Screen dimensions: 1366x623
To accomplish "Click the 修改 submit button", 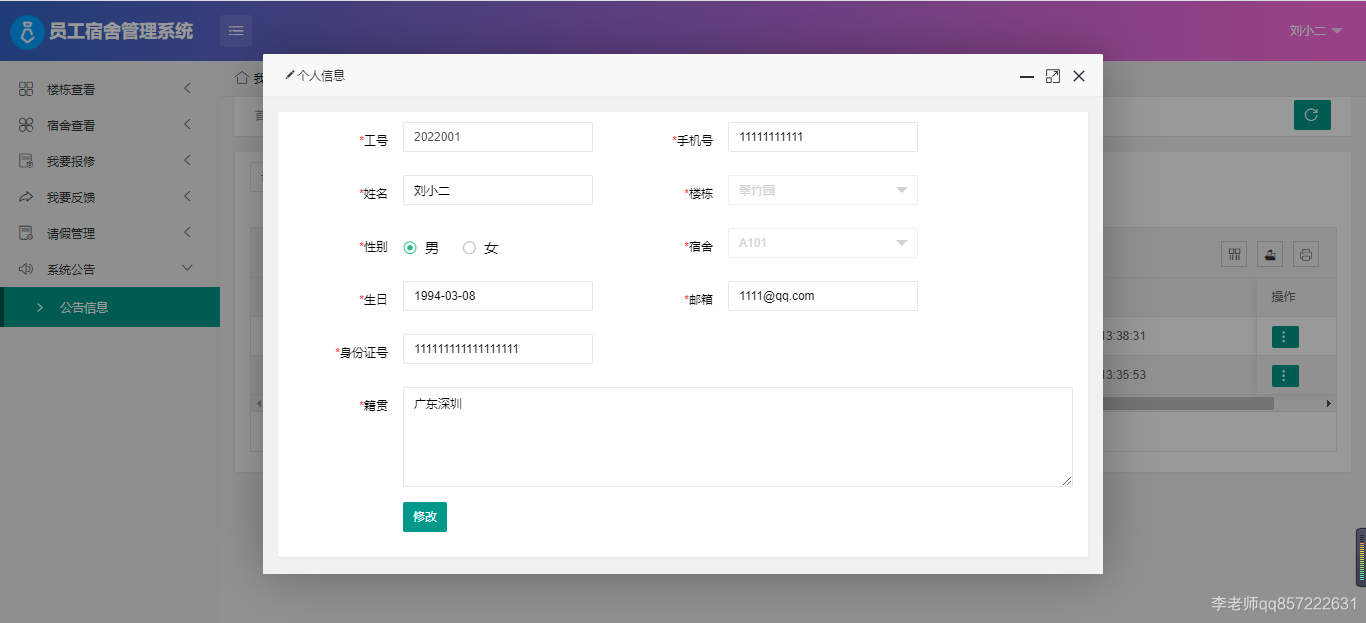I will coord(424,517).
